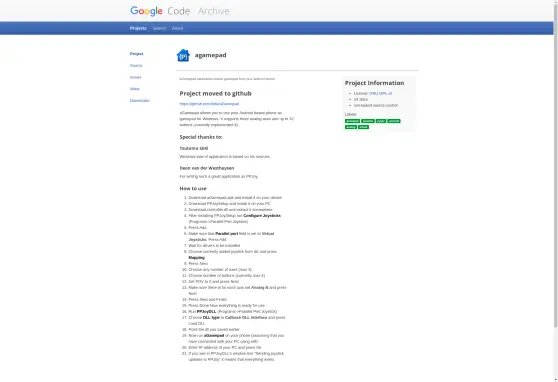Click the green virtual label
Image resolution: width=558 pixels, height=382 pixels.
[363, 127]
